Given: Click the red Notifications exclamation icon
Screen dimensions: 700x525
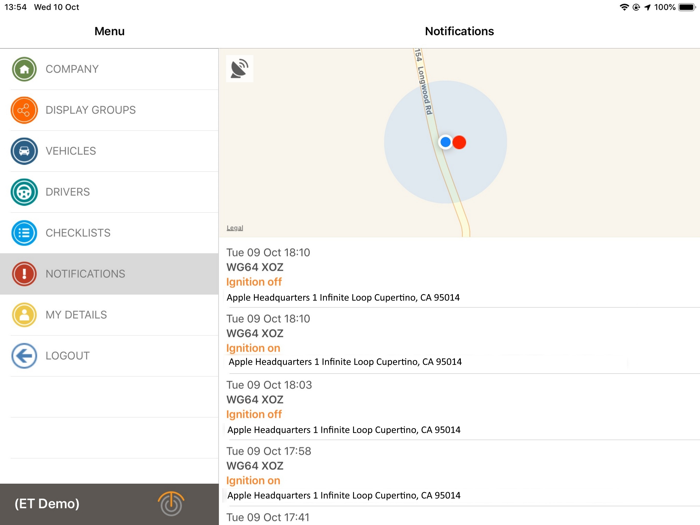Looking at the screenshot, I should 24,274.
